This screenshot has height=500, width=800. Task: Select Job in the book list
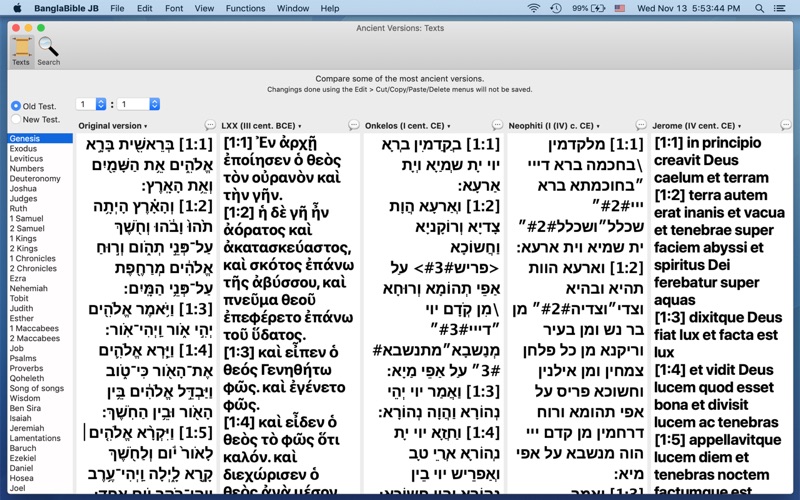pos(40,348)
